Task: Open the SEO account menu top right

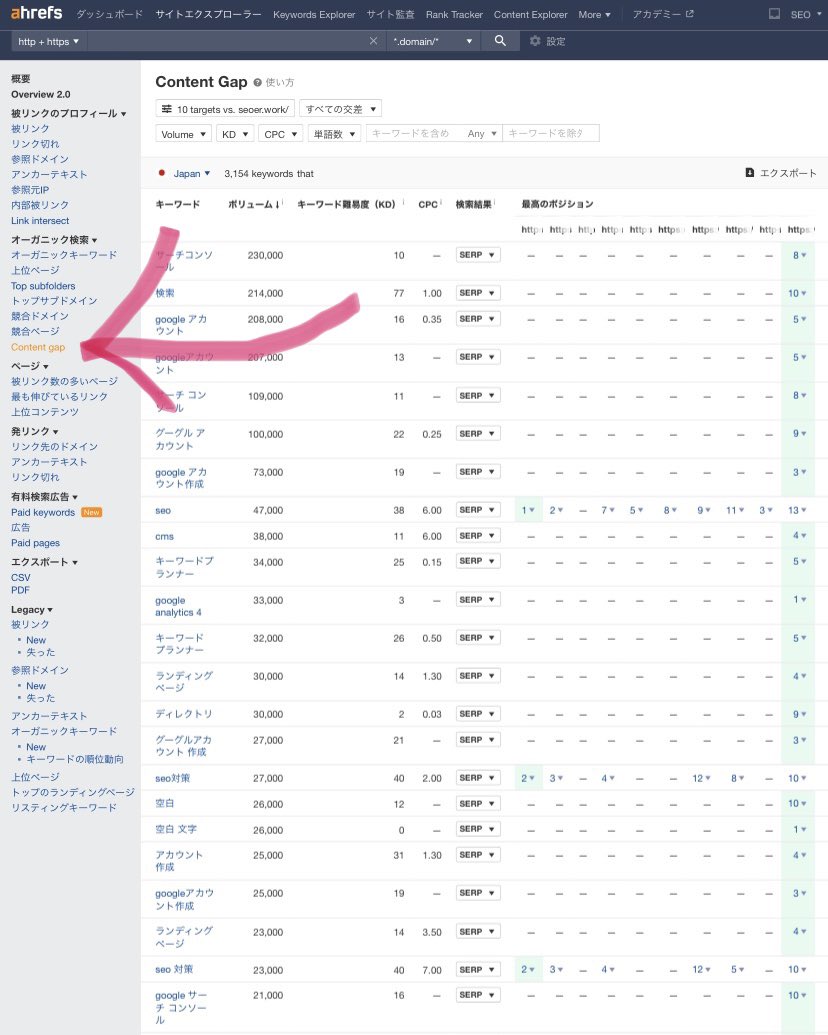Action: 806,14
